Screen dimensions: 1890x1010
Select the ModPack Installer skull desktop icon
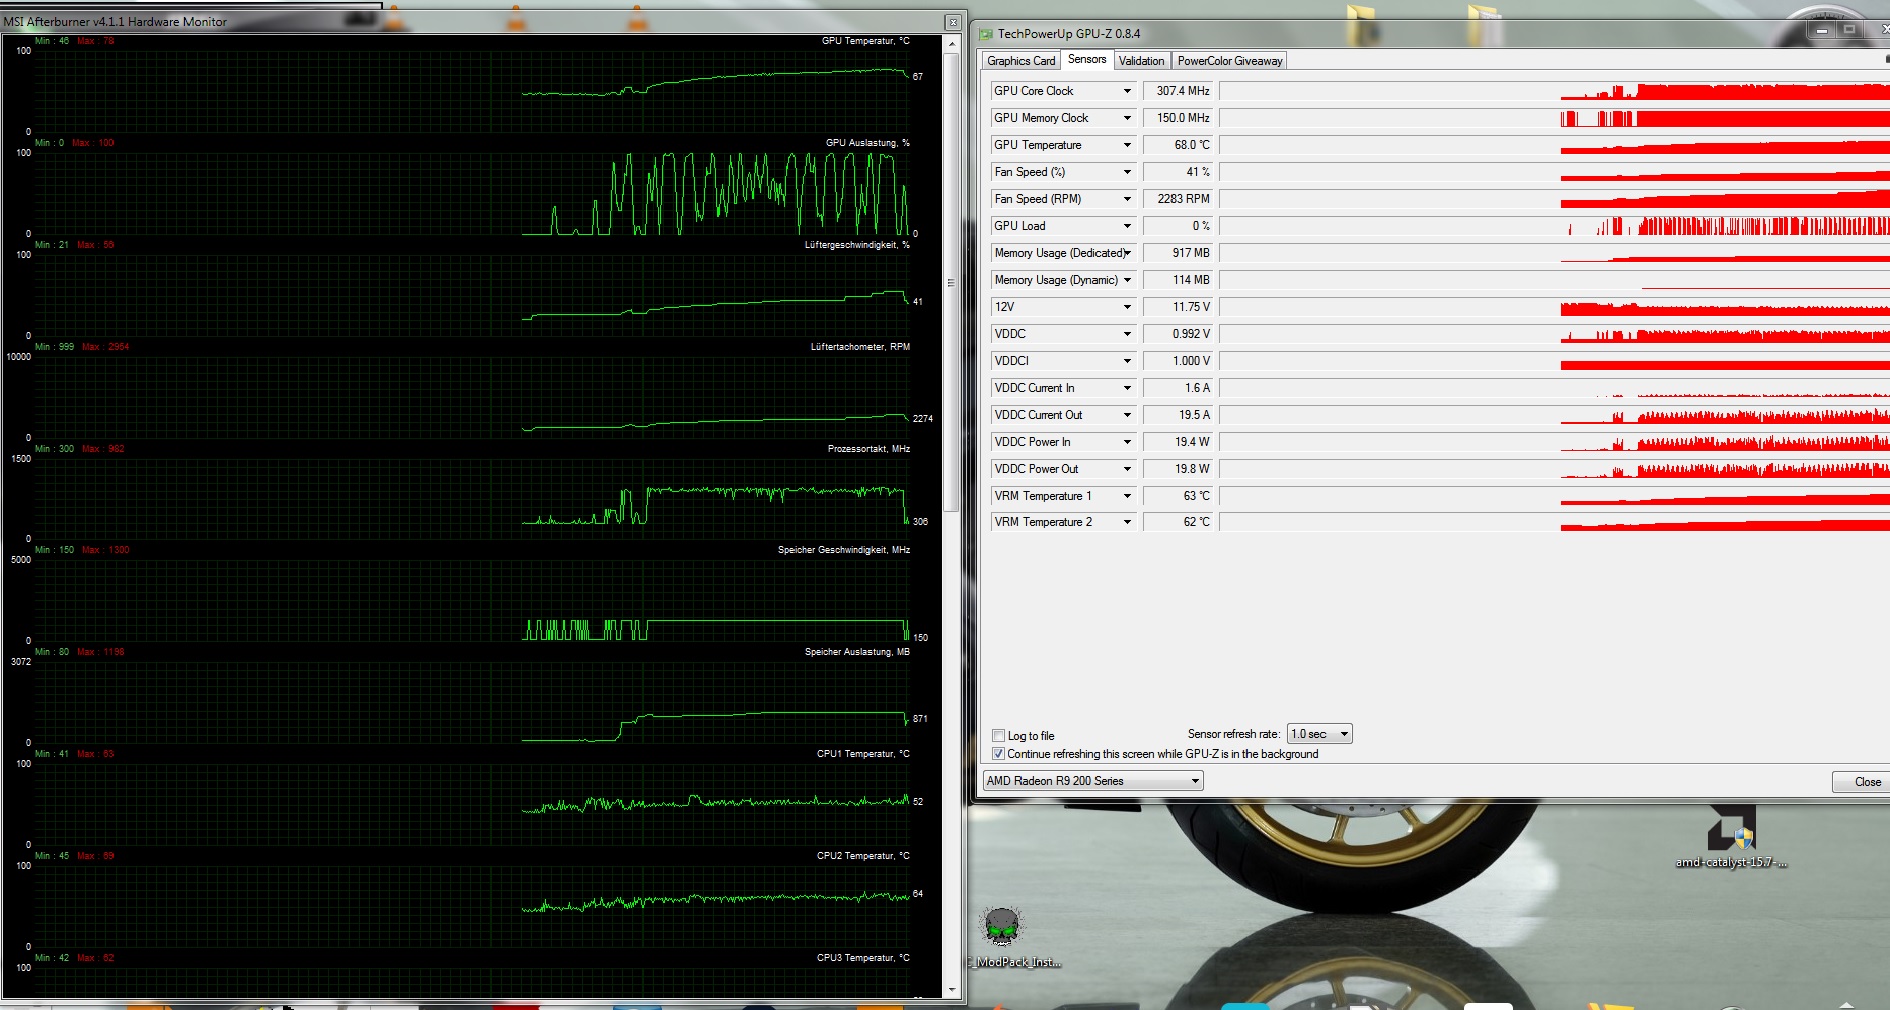tap(1003, 937)
